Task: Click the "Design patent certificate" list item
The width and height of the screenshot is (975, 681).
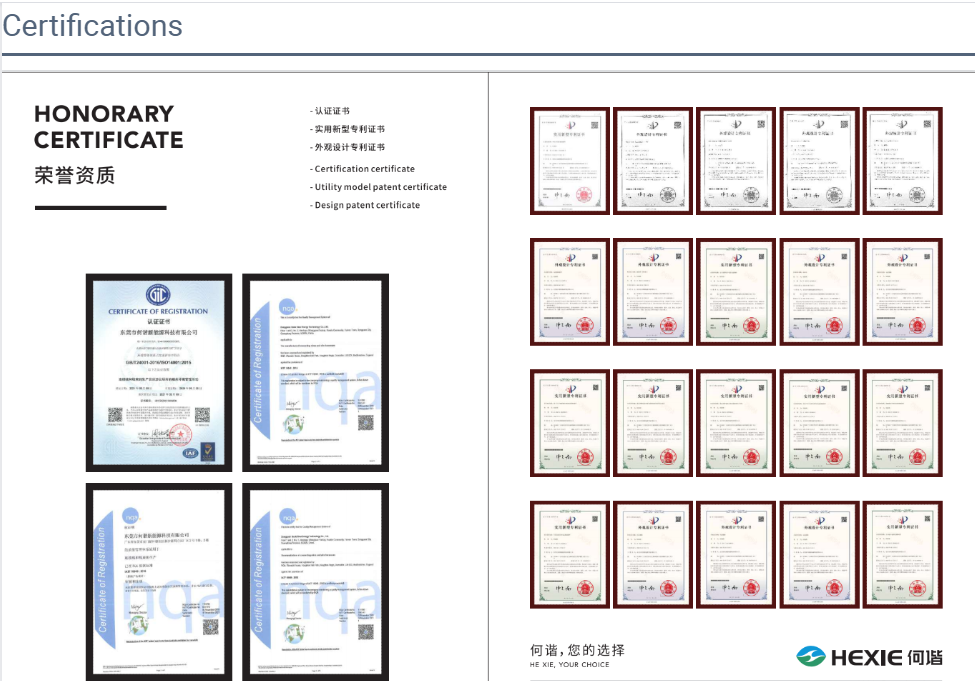Action: pos(366,205)
